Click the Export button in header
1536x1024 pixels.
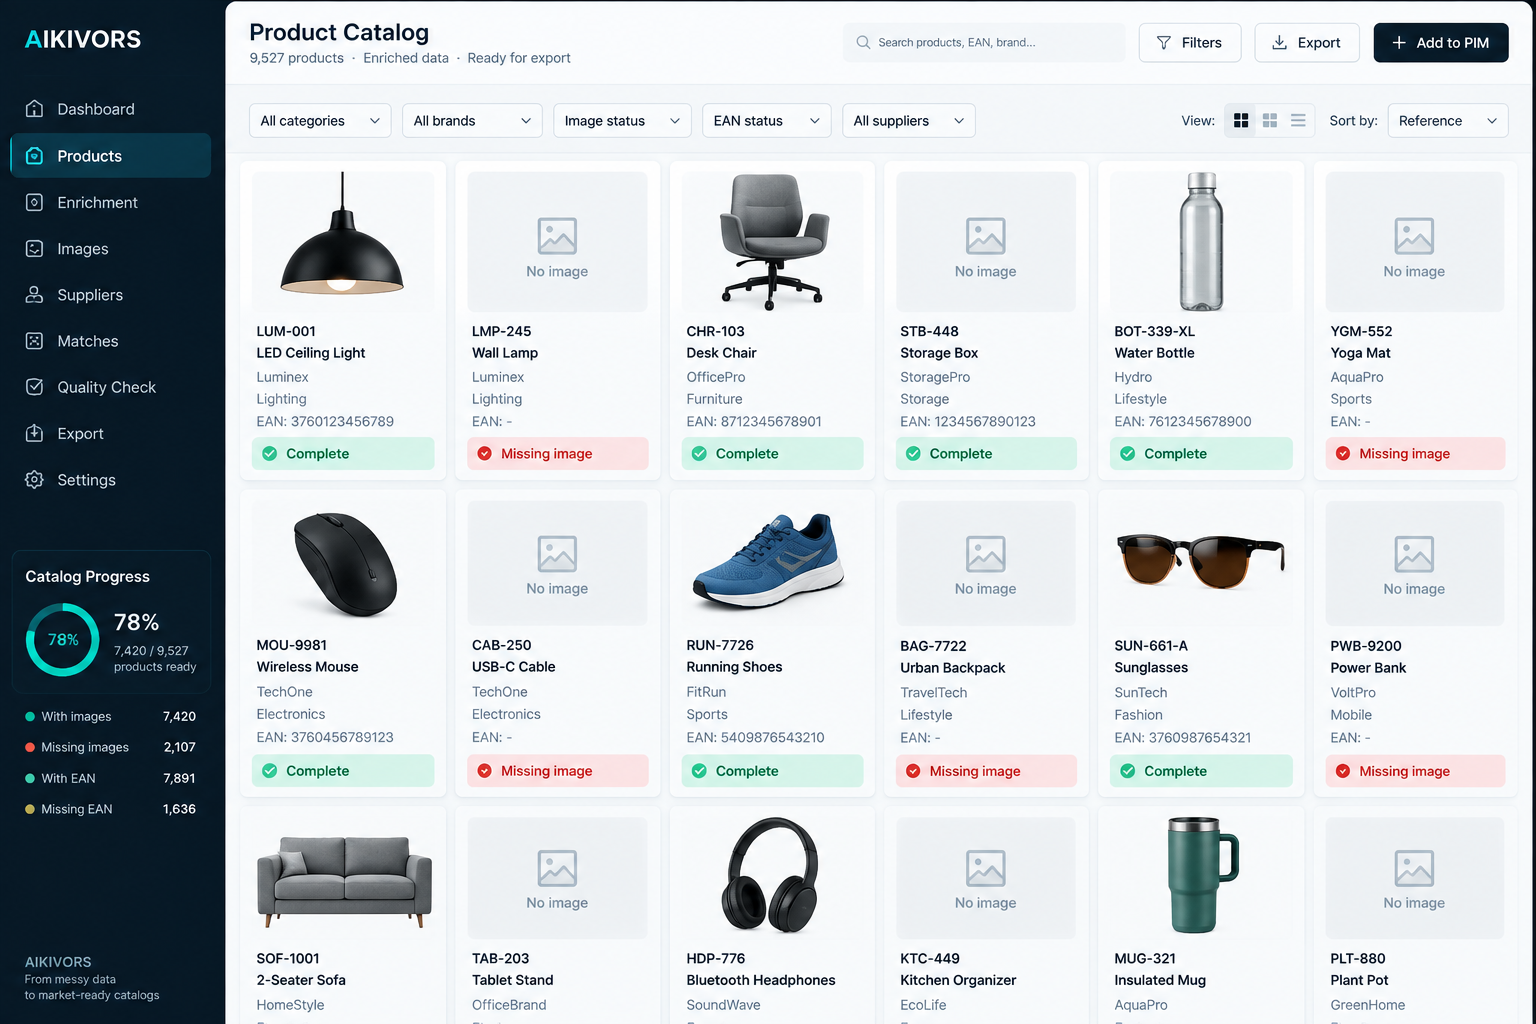[x=1307, y=43]
